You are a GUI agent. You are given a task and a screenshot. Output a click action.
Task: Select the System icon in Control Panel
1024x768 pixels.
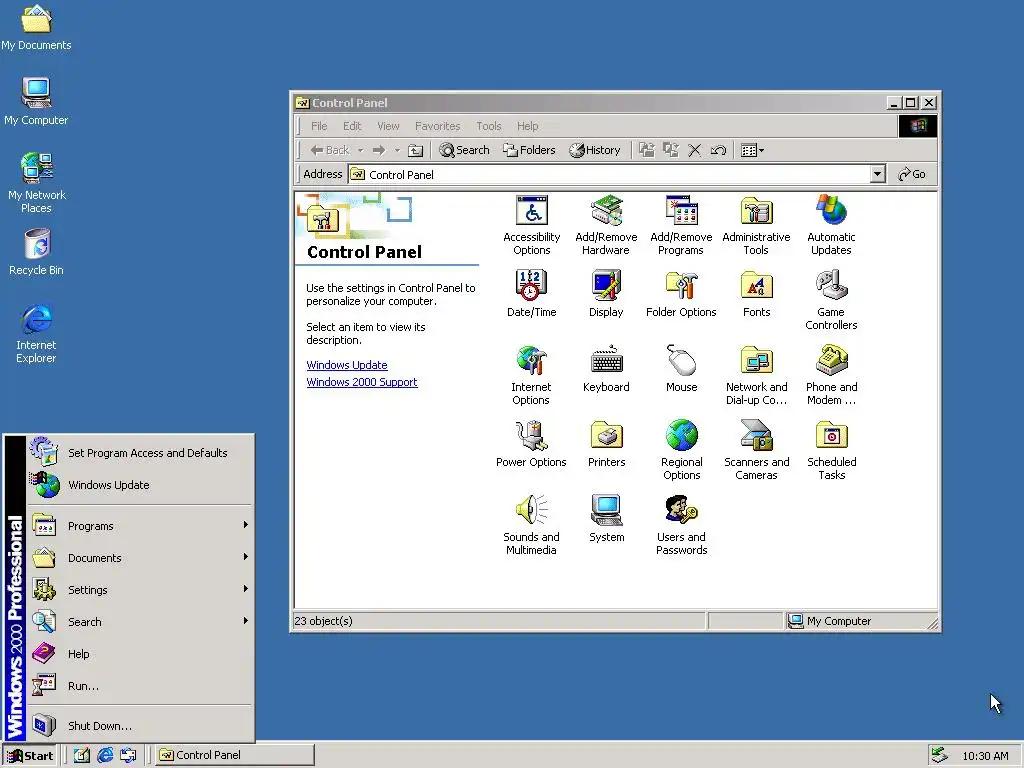pos(606,519)
